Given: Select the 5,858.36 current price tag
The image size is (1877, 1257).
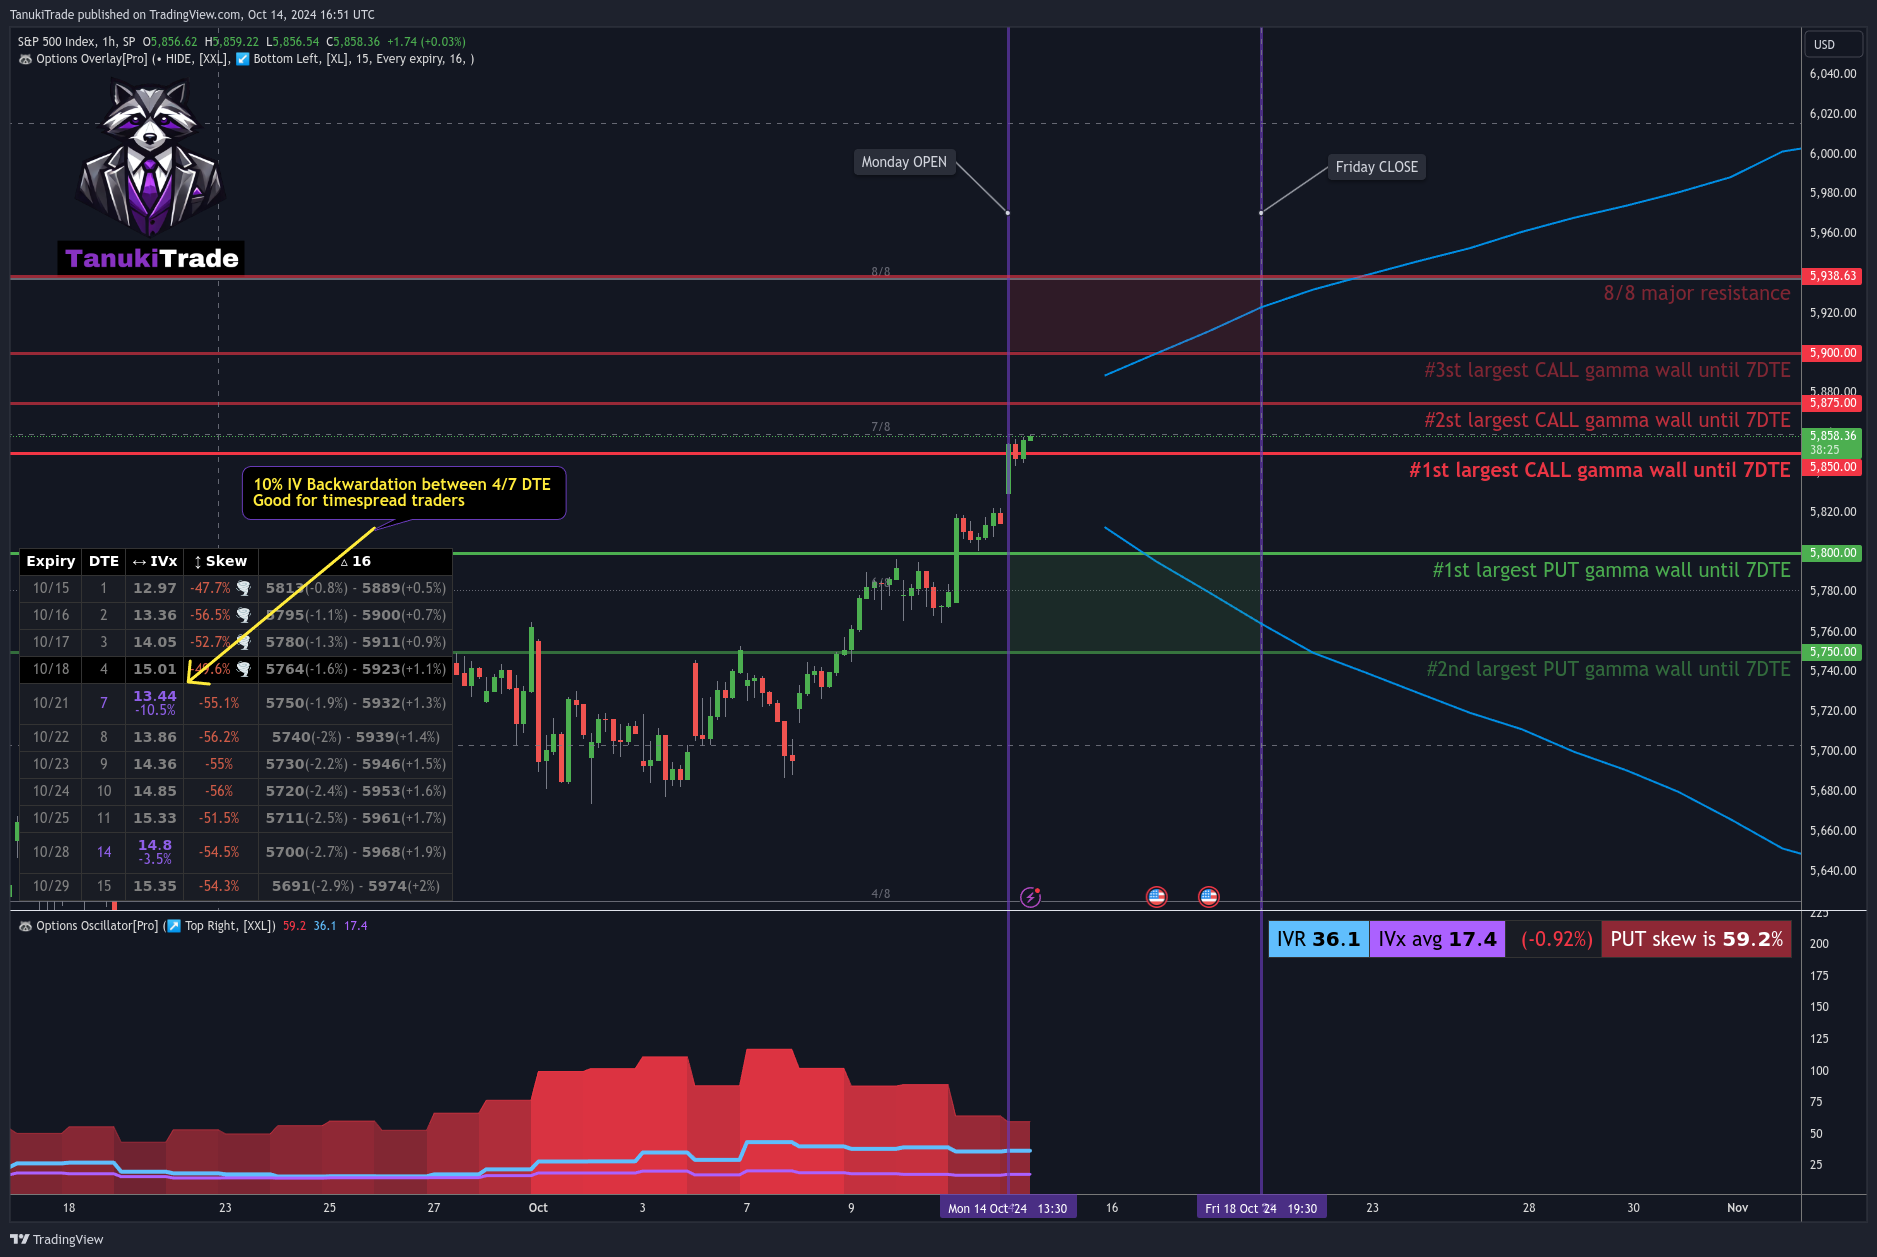Looking at the screenshot, I should [x=1832, y=442].
